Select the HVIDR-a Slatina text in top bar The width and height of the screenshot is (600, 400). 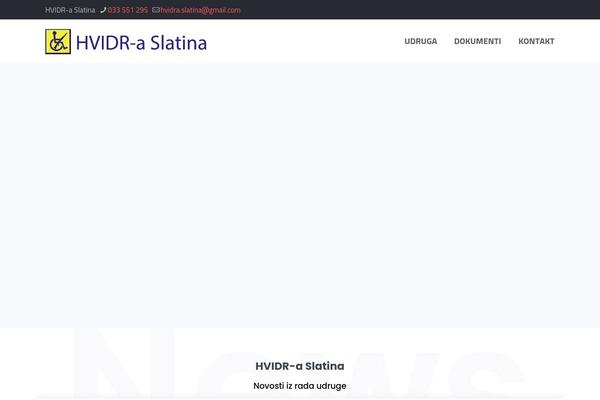click(70, 10)
